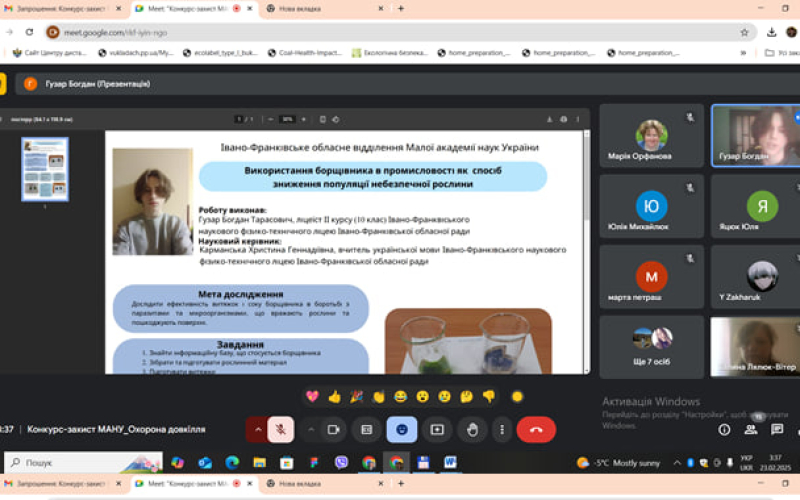Raise your hand in the meeting
Viewport: 800px width, 500px height.
pyautogui.click(x=472, y=430)
